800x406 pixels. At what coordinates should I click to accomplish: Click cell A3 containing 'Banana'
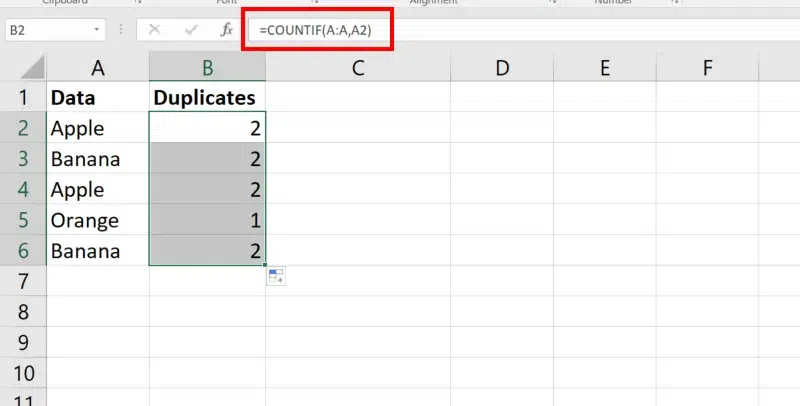point(98,158)
